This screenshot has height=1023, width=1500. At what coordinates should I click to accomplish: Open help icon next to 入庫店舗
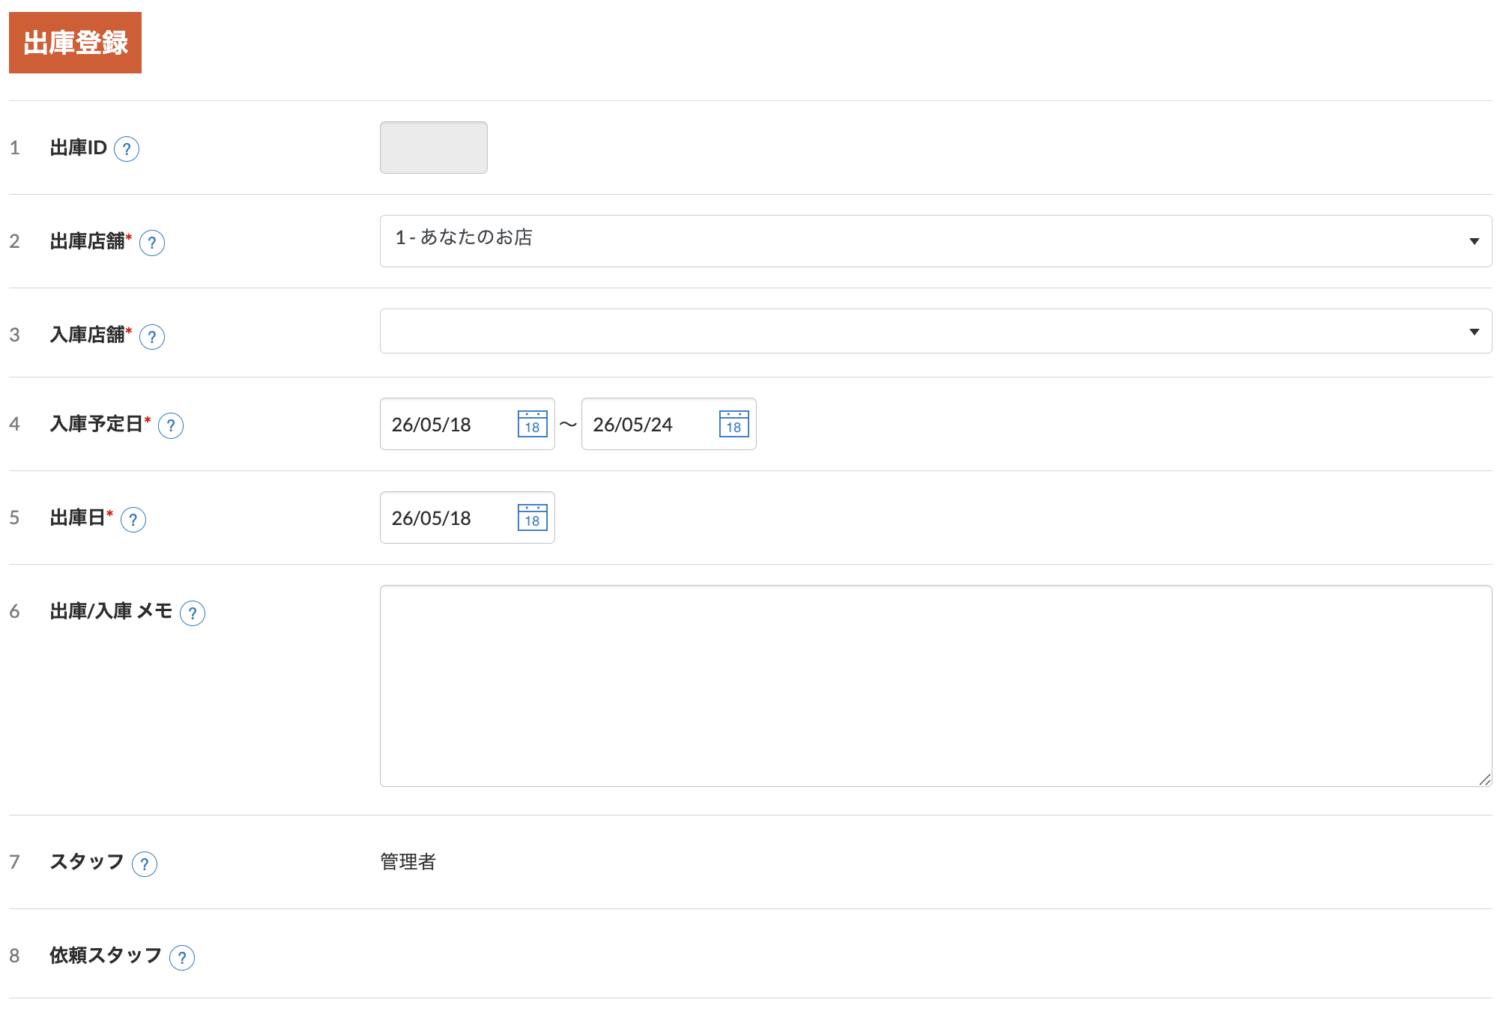152,337
